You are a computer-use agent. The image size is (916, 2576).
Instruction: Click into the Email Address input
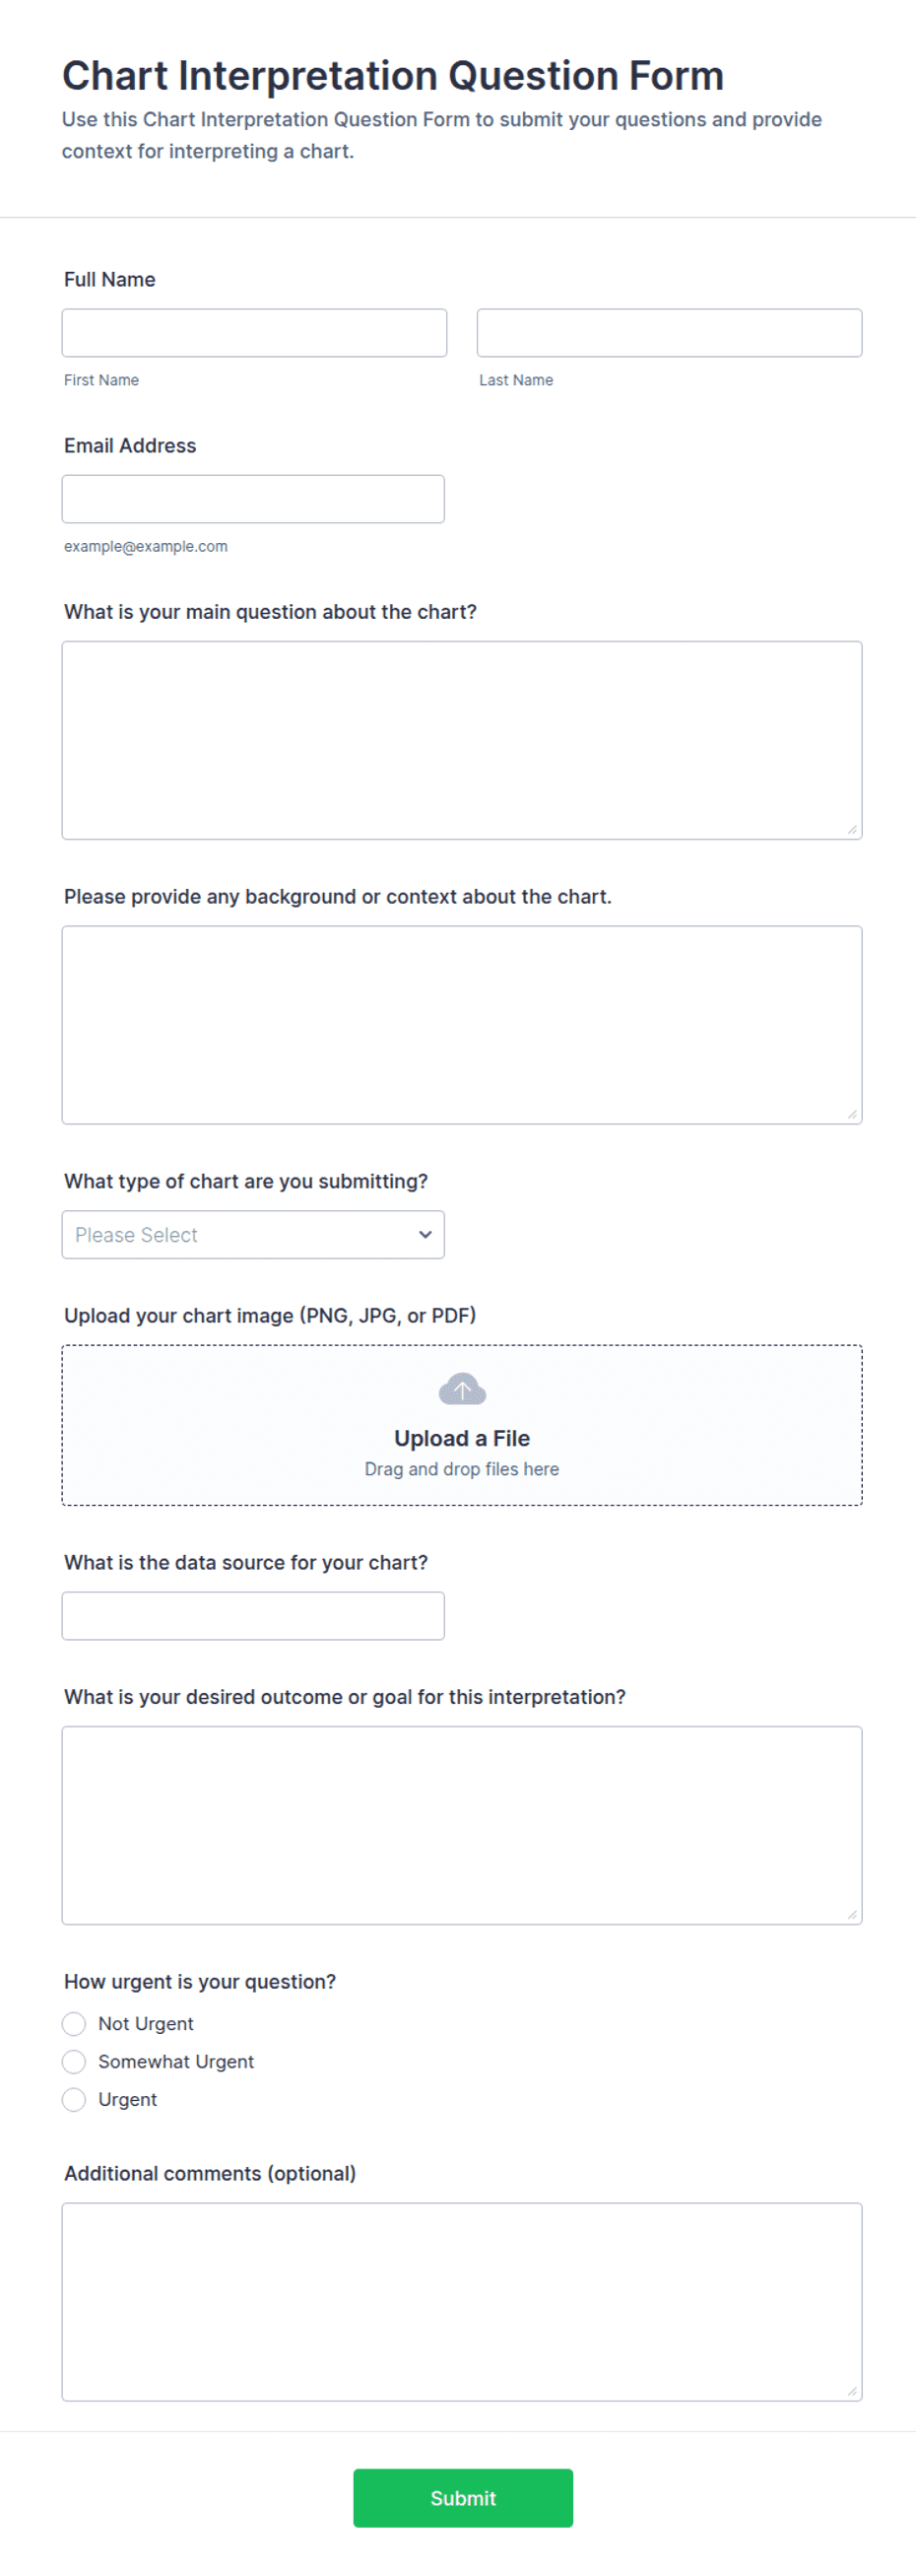click(x=253, y=498)
